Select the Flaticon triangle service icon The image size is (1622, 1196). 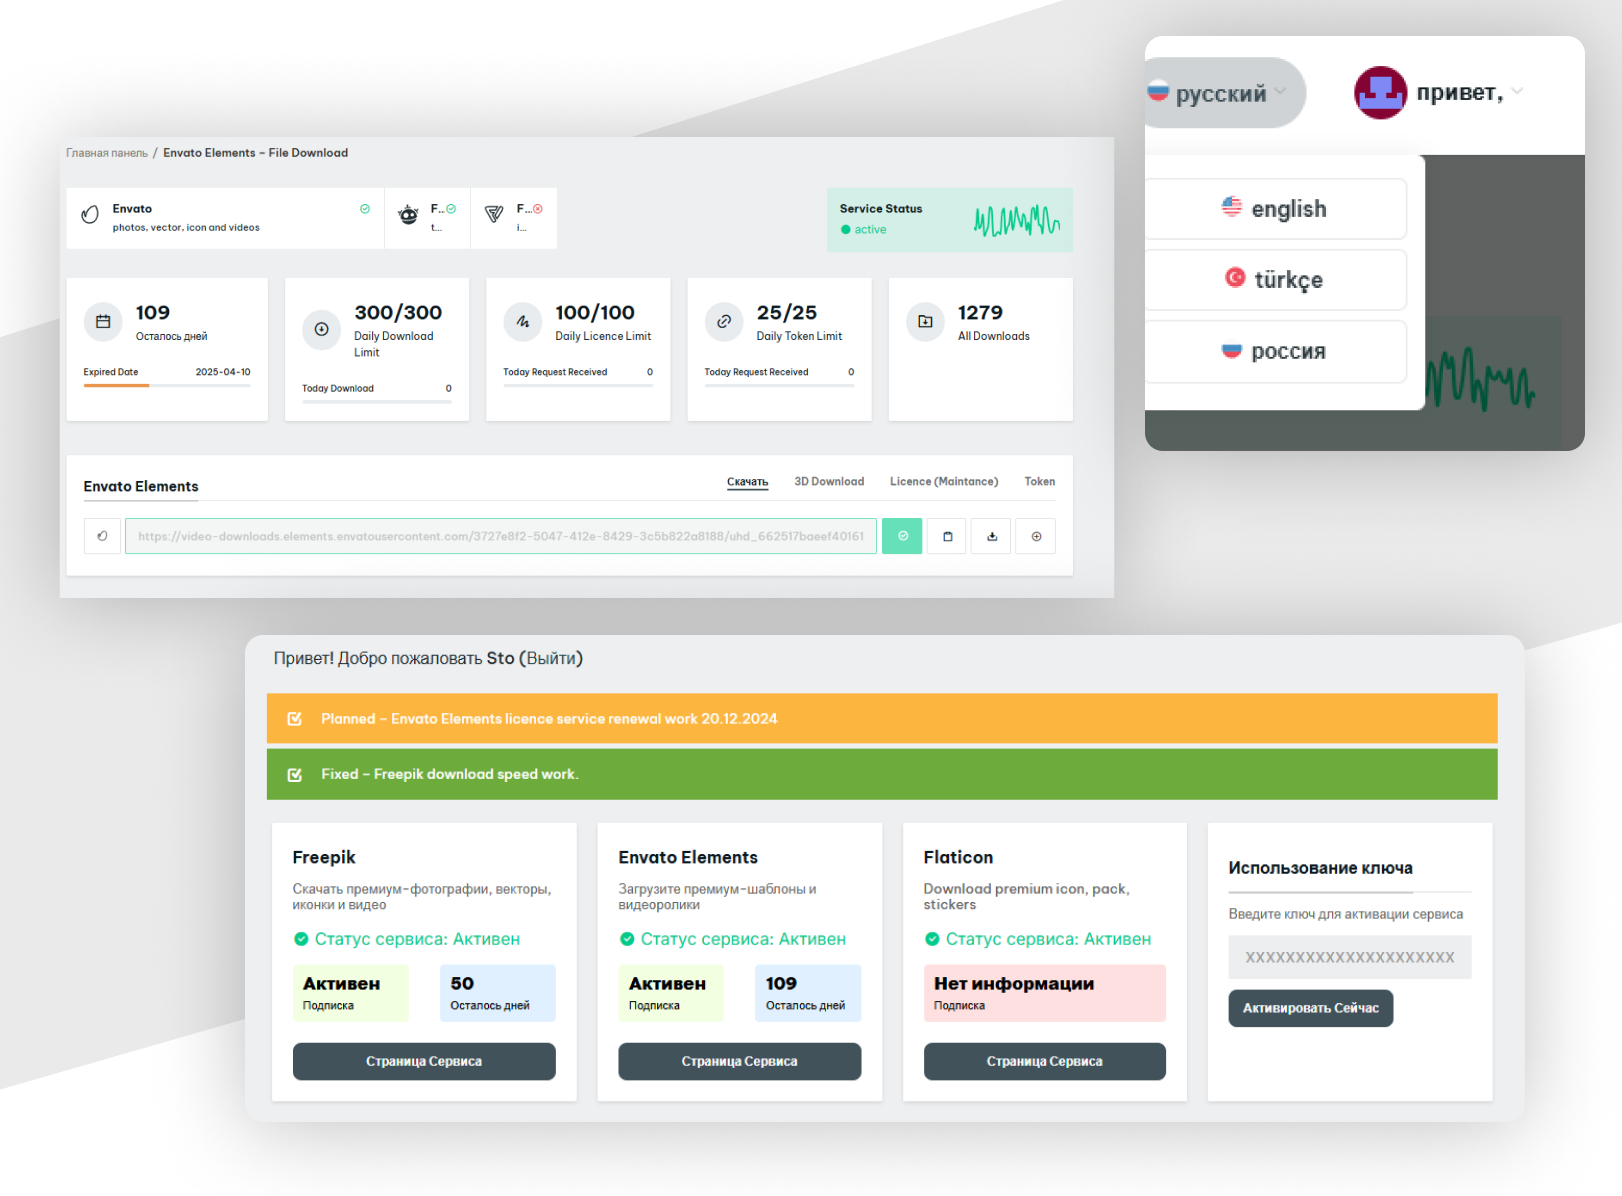(x=494, y=215)
